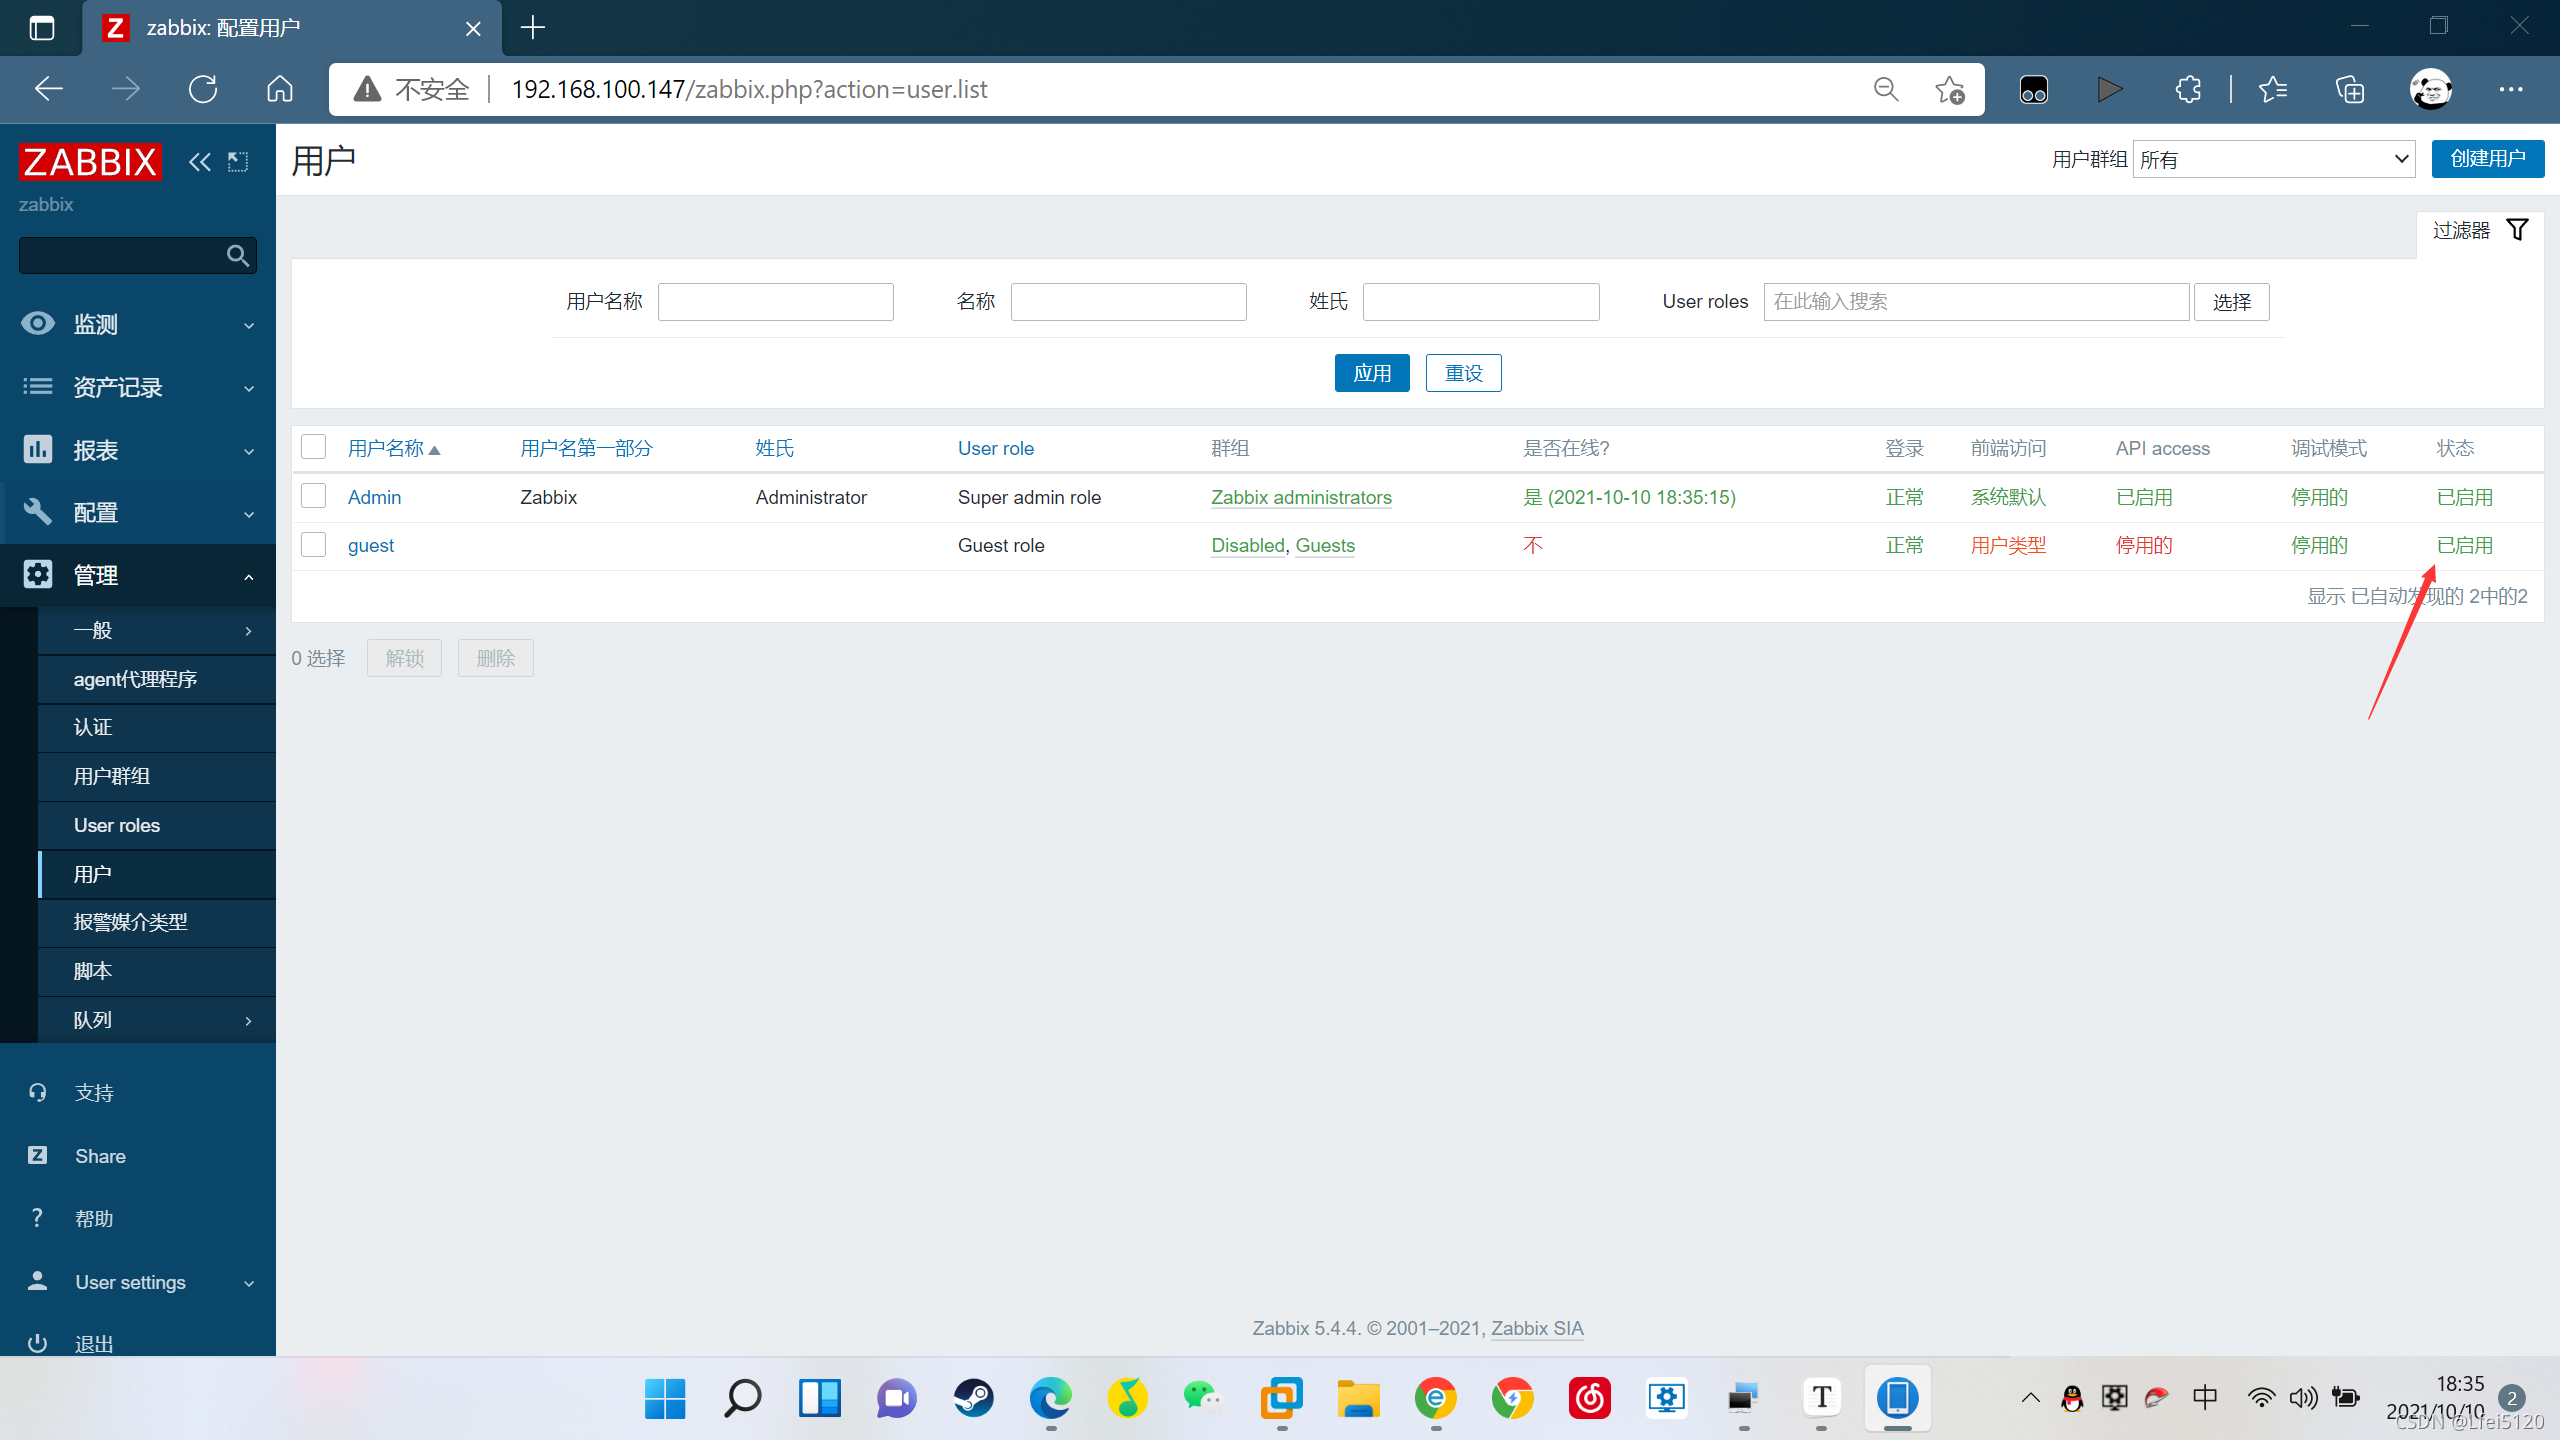Expand the 监测 menu section

point(138,324)
